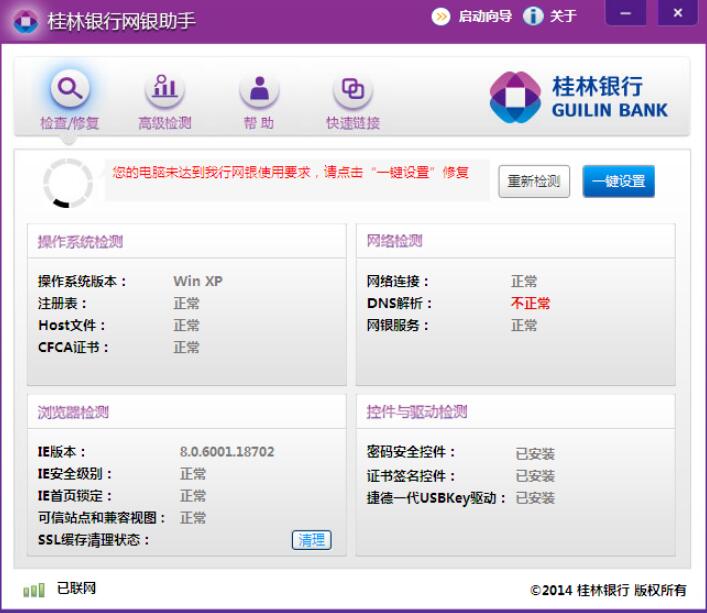Click the 捷德一代USBKey驱动 label

tap(436, 498)
